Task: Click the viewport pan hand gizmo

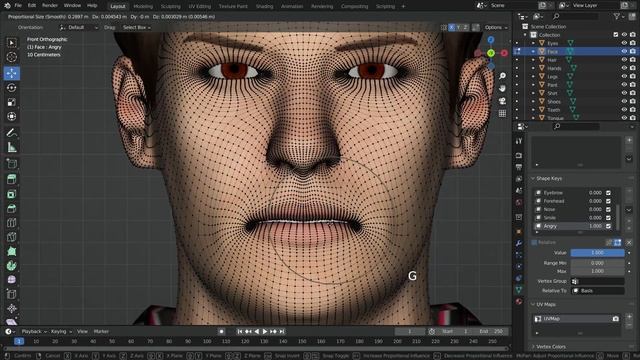Action: pos(502,89)
